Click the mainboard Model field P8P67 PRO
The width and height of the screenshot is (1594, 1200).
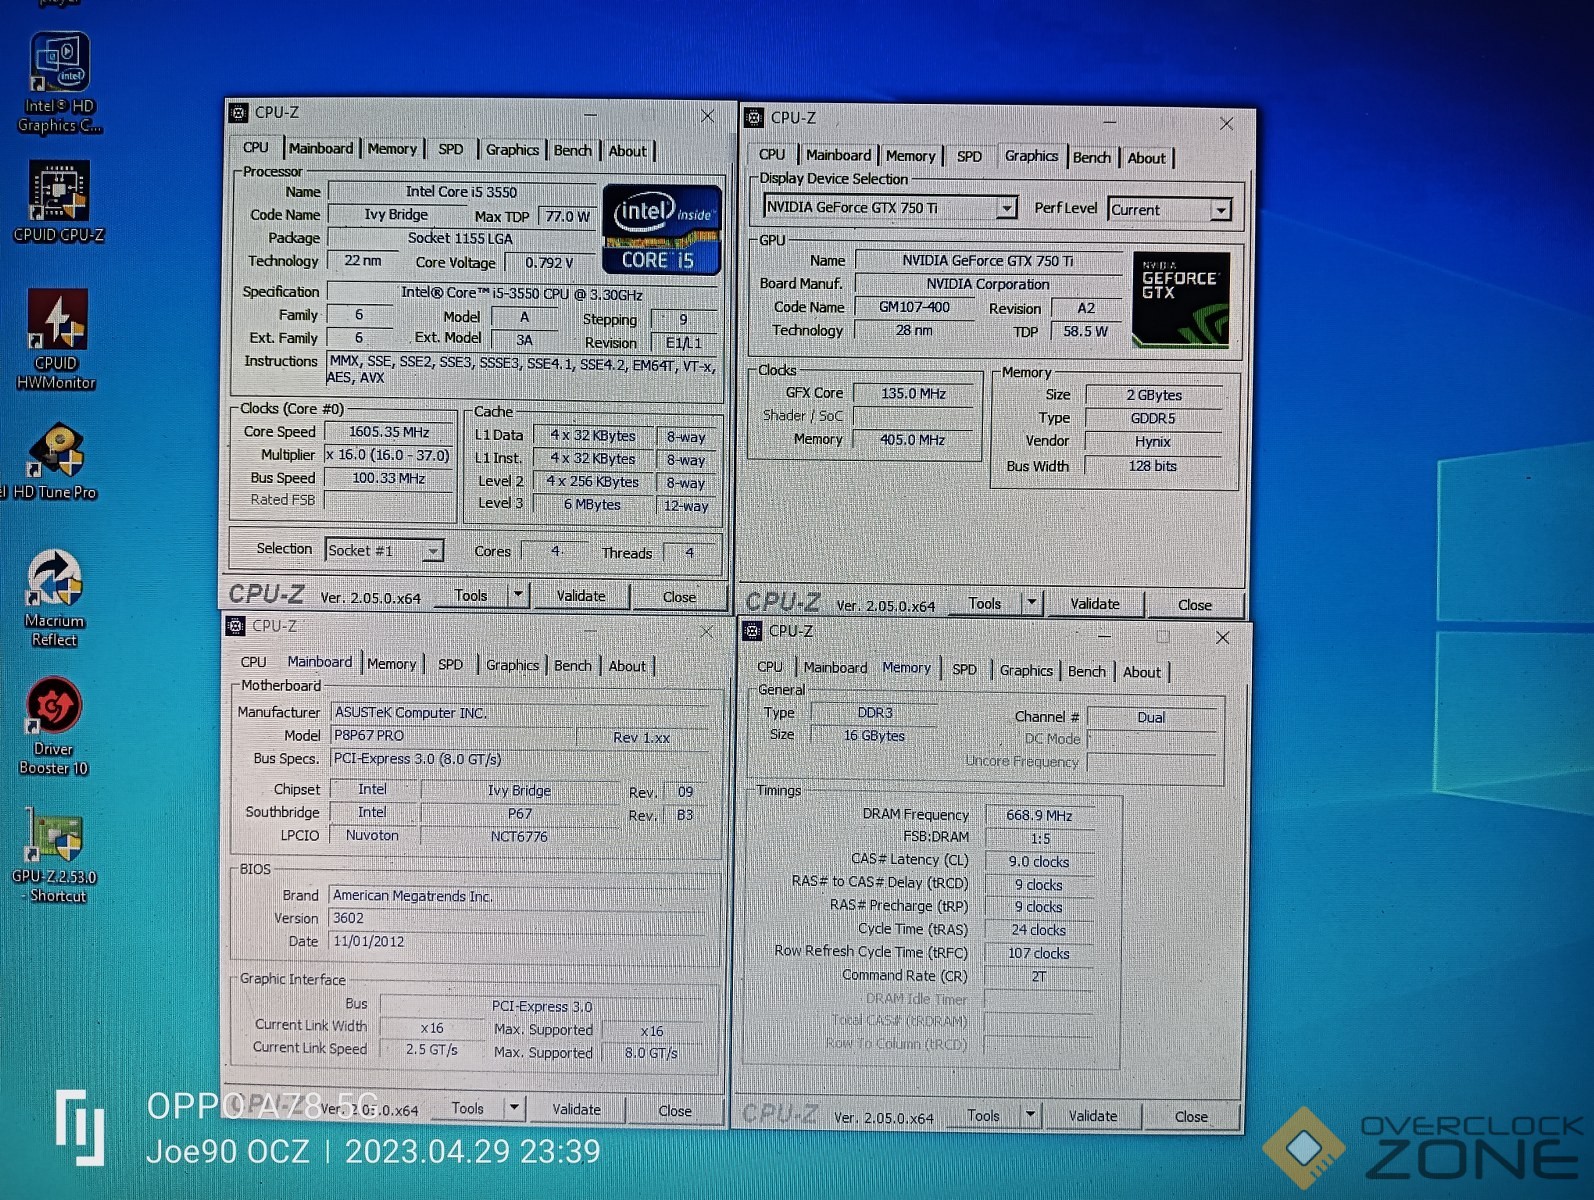click(x=454, y=735)
